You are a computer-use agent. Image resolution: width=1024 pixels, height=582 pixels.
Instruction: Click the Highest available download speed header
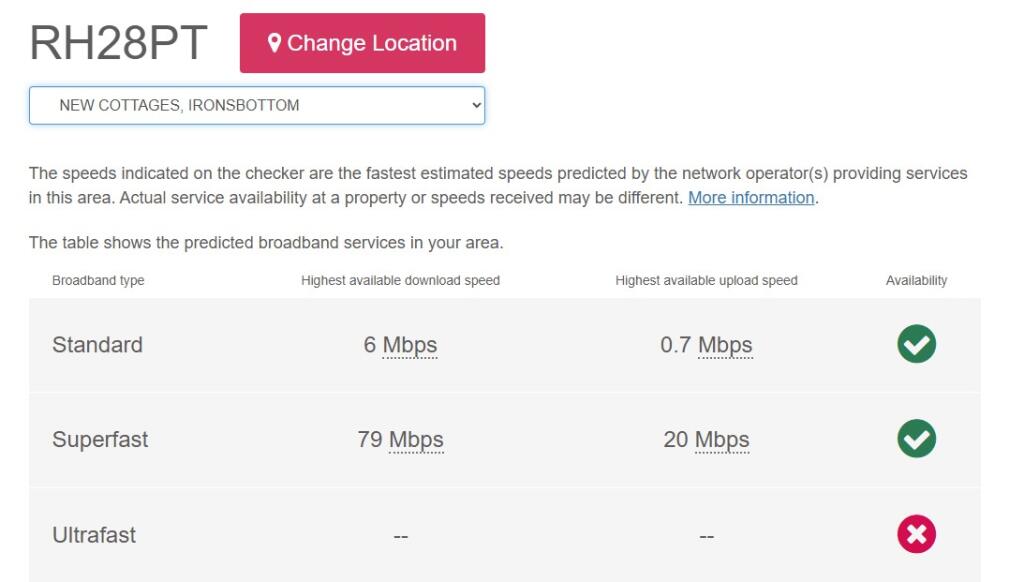coord(400,281)
